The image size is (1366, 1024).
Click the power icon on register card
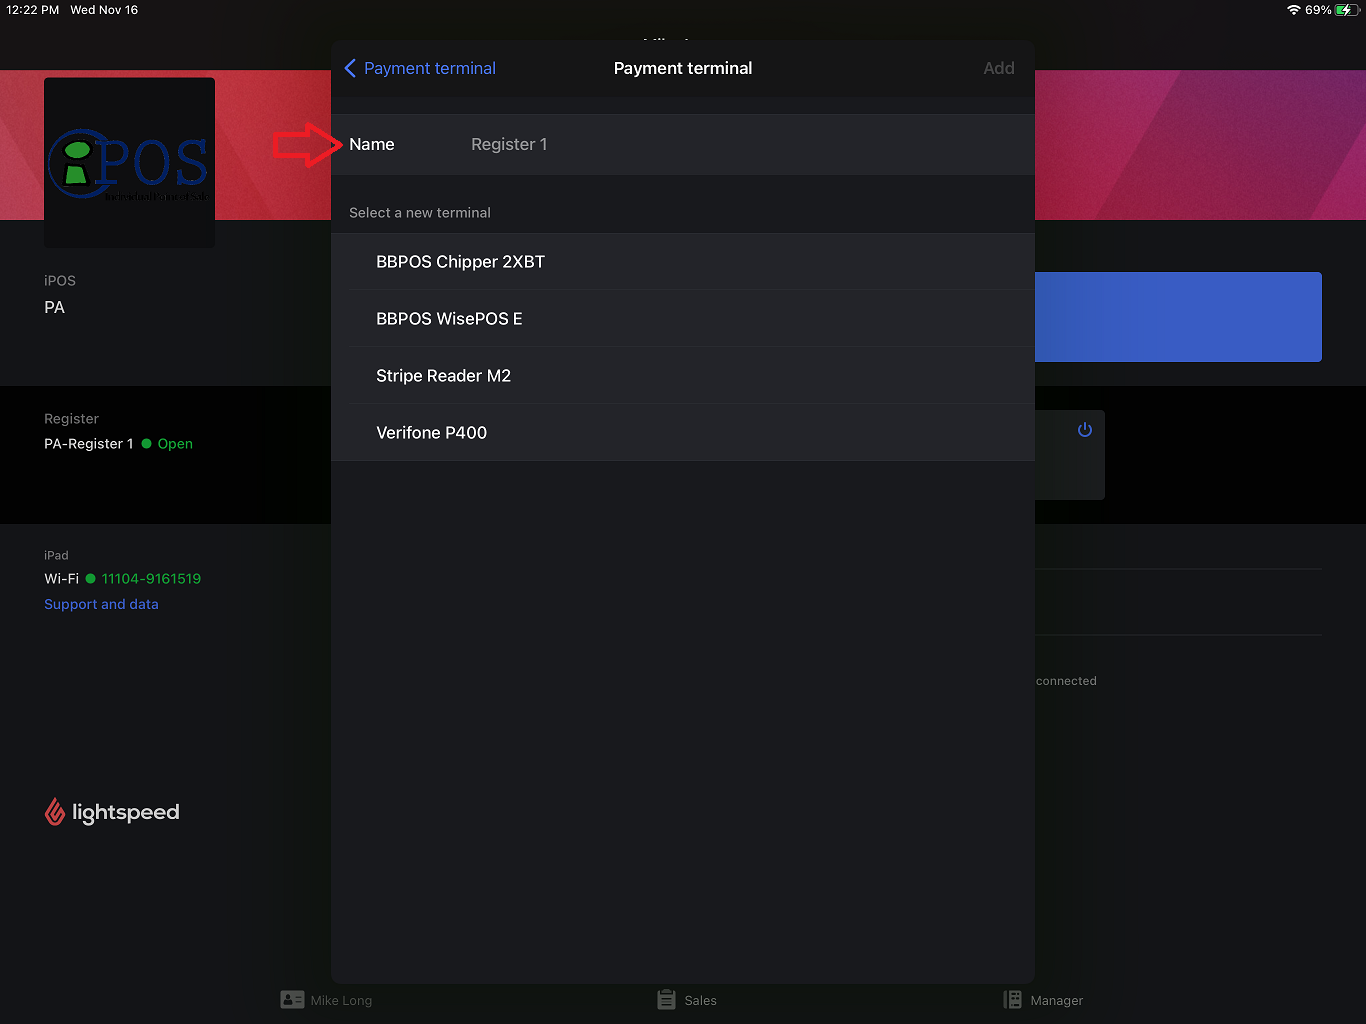coord(1084,430)
